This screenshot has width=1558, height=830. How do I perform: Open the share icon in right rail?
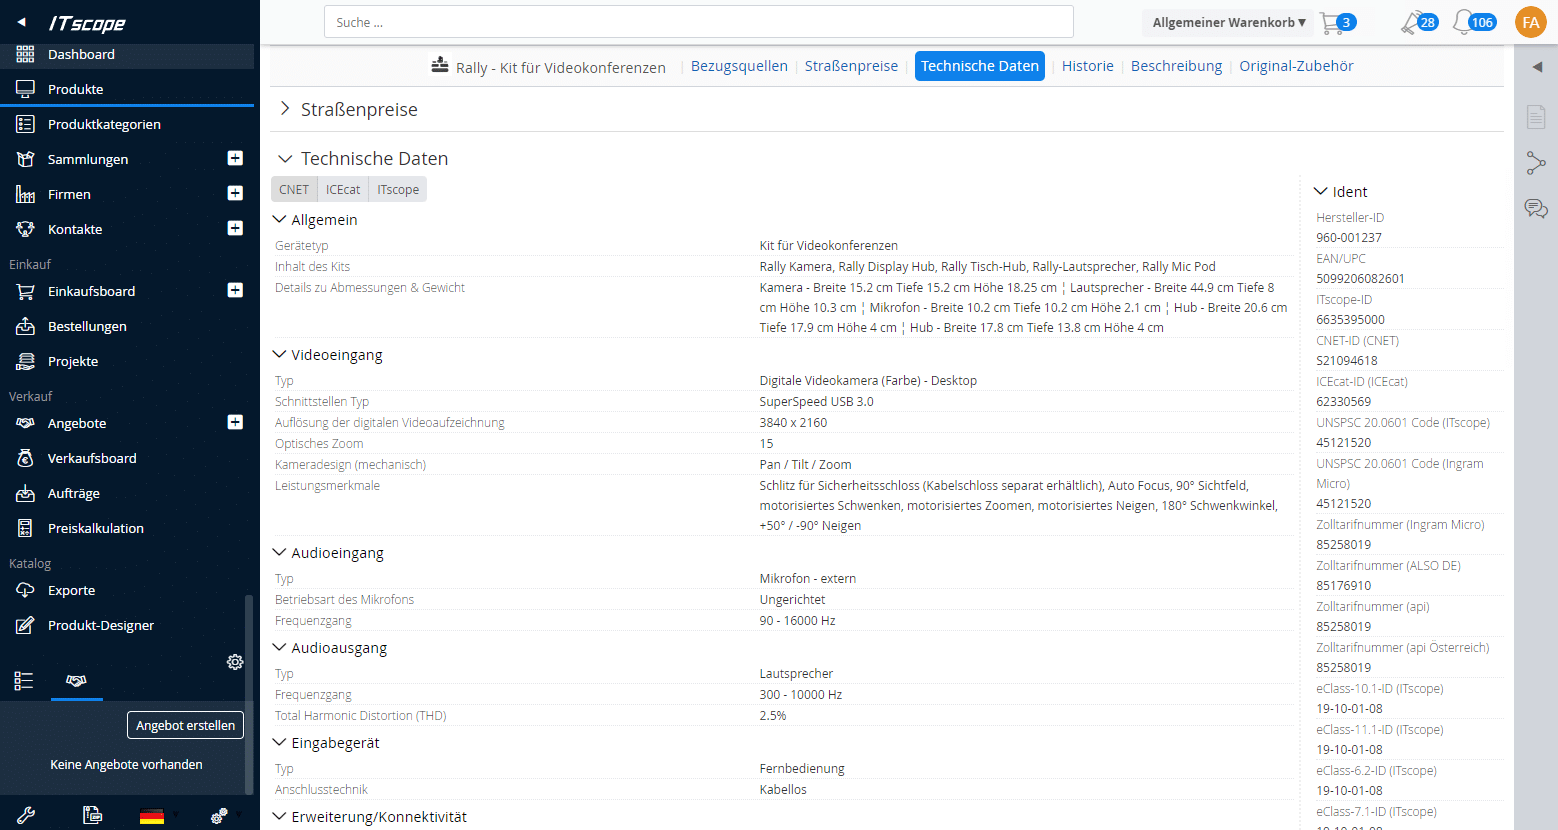coord(1536,163)
